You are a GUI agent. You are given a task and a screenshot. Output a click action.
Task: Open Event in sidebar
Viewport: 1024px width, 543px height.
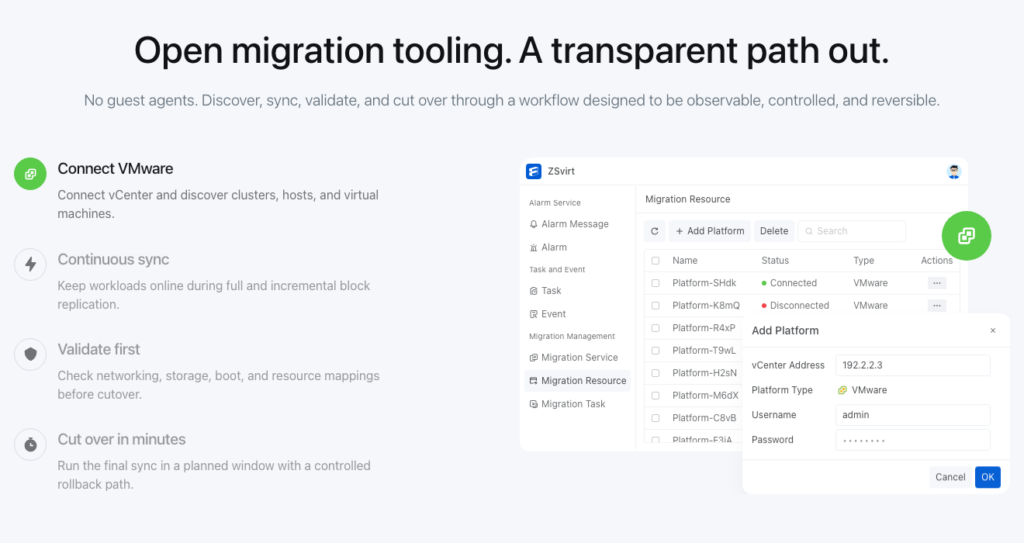tap(553, 314)
